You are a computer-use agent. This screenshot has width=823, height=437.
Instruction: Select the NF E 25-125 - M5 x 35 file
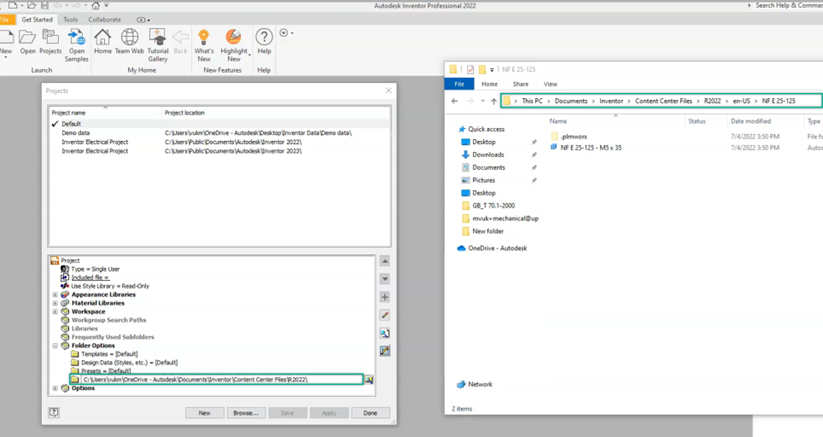coord(586,148)
